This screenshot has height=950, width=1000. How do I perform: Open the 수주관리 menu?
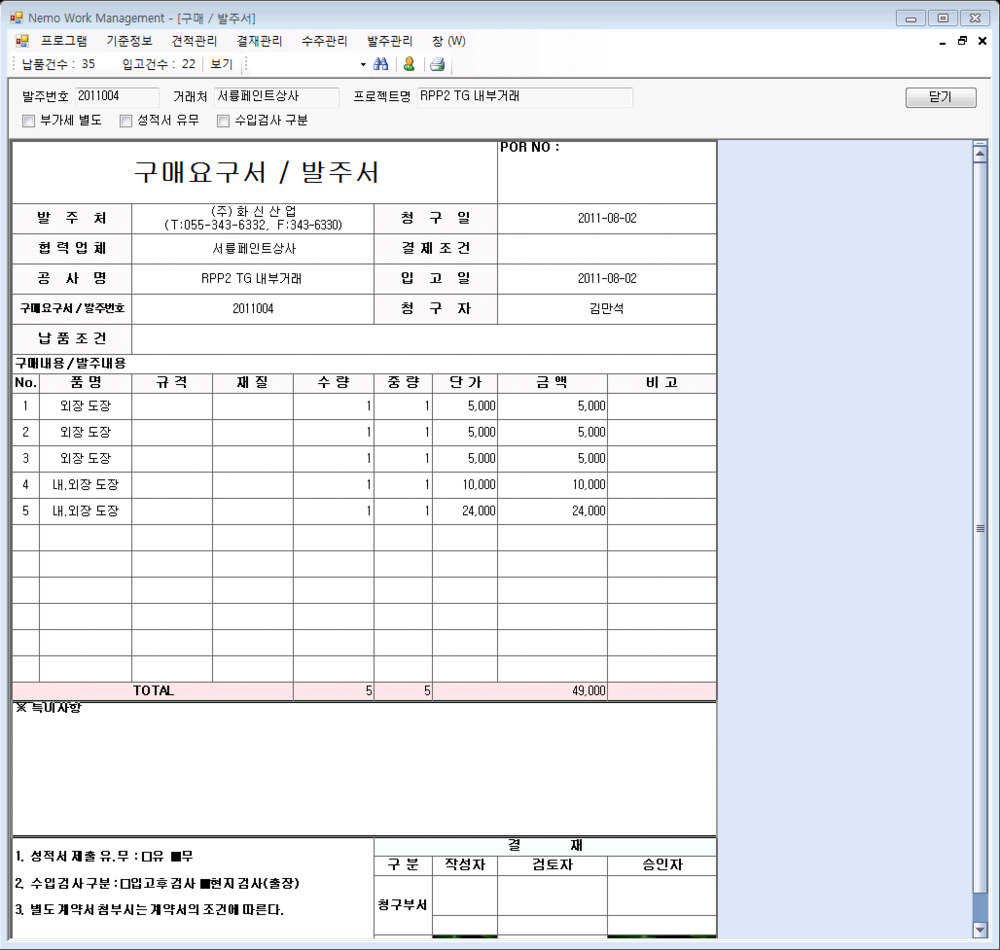[324, 41]
